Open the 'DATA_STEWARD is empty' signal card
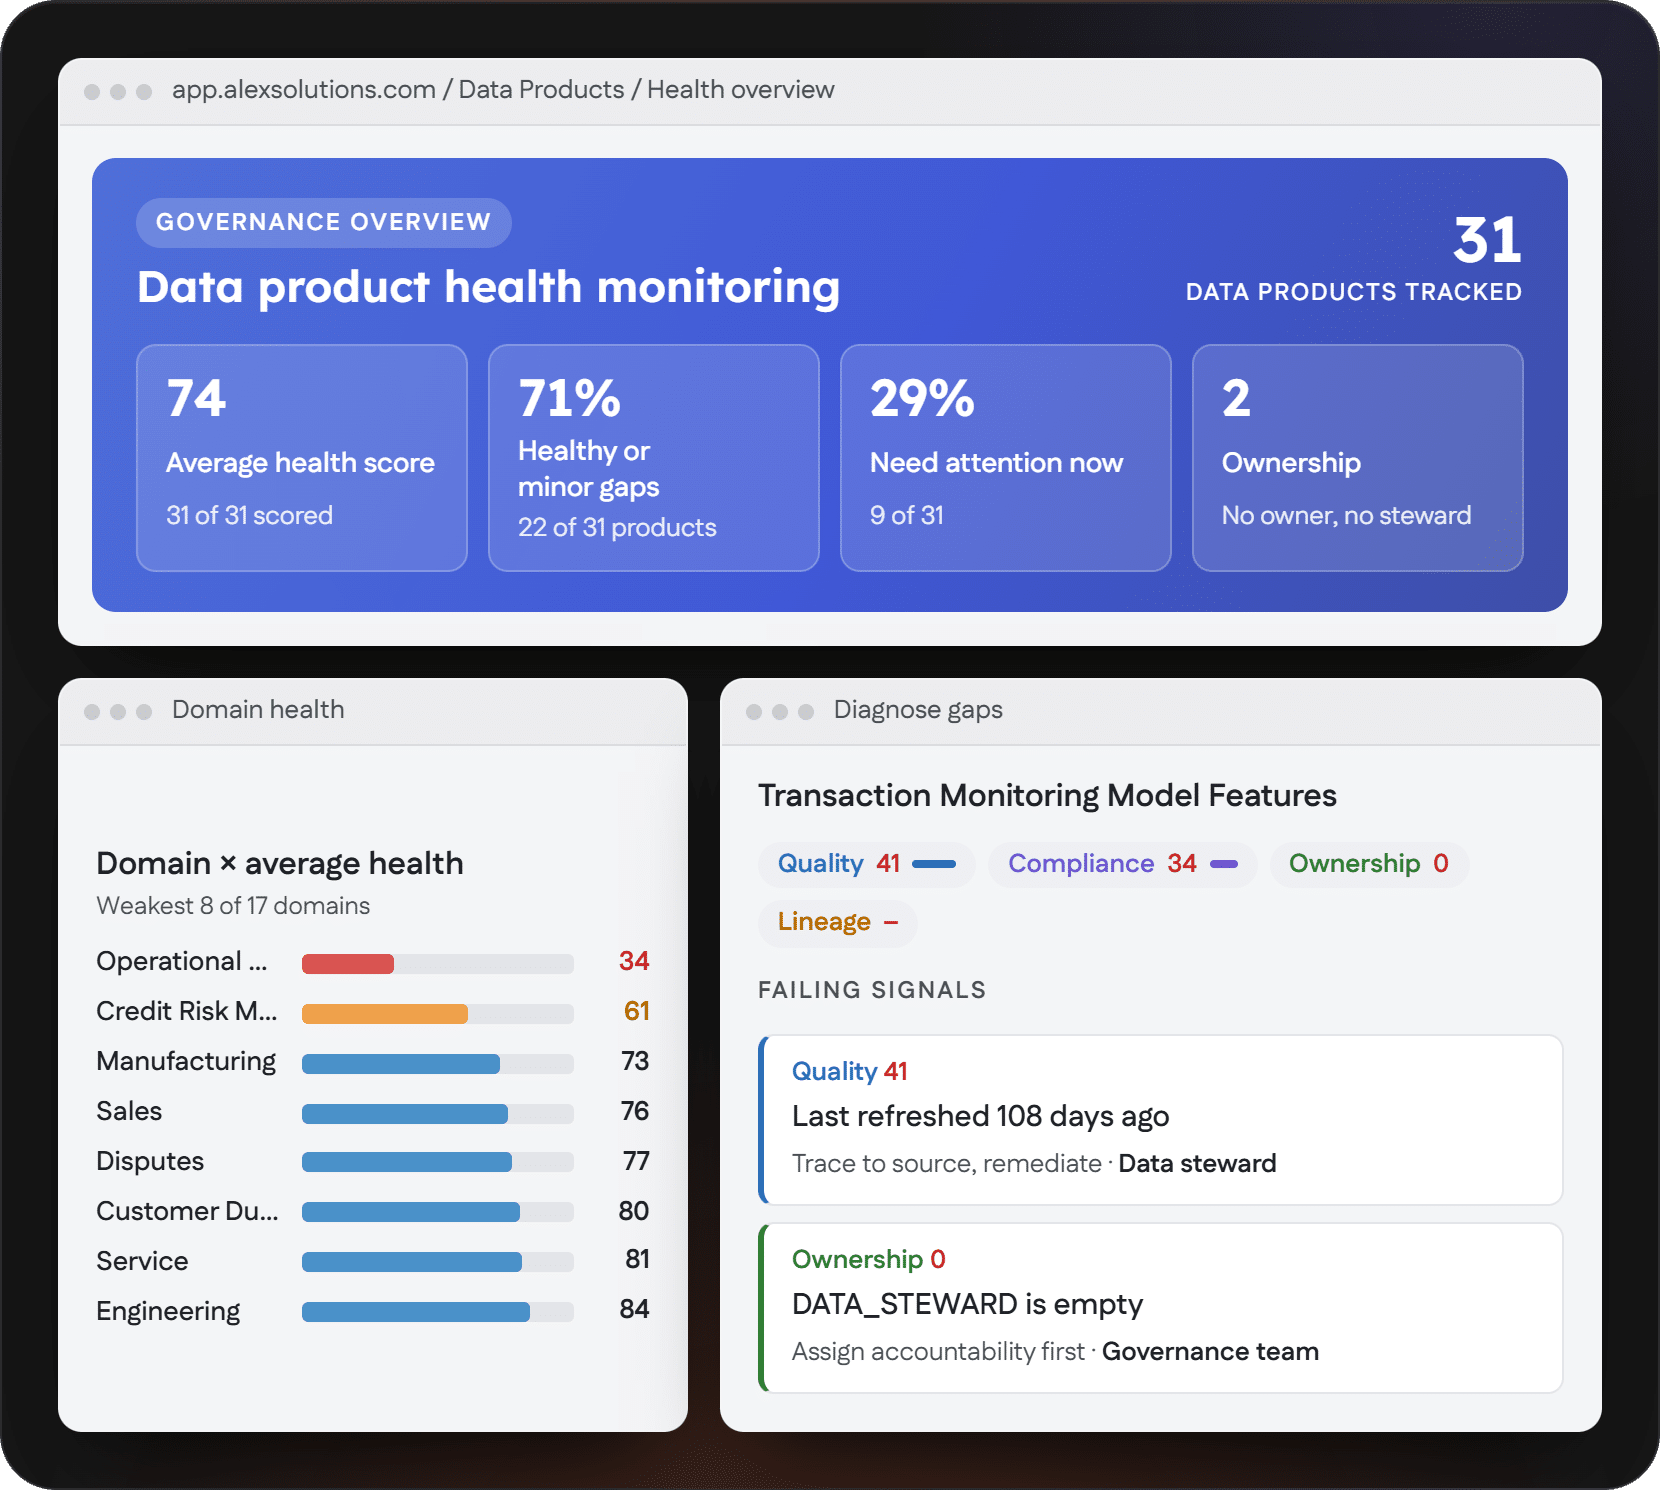This screenshot has height=1490, width=1660. click(x=1161, y=1308)
